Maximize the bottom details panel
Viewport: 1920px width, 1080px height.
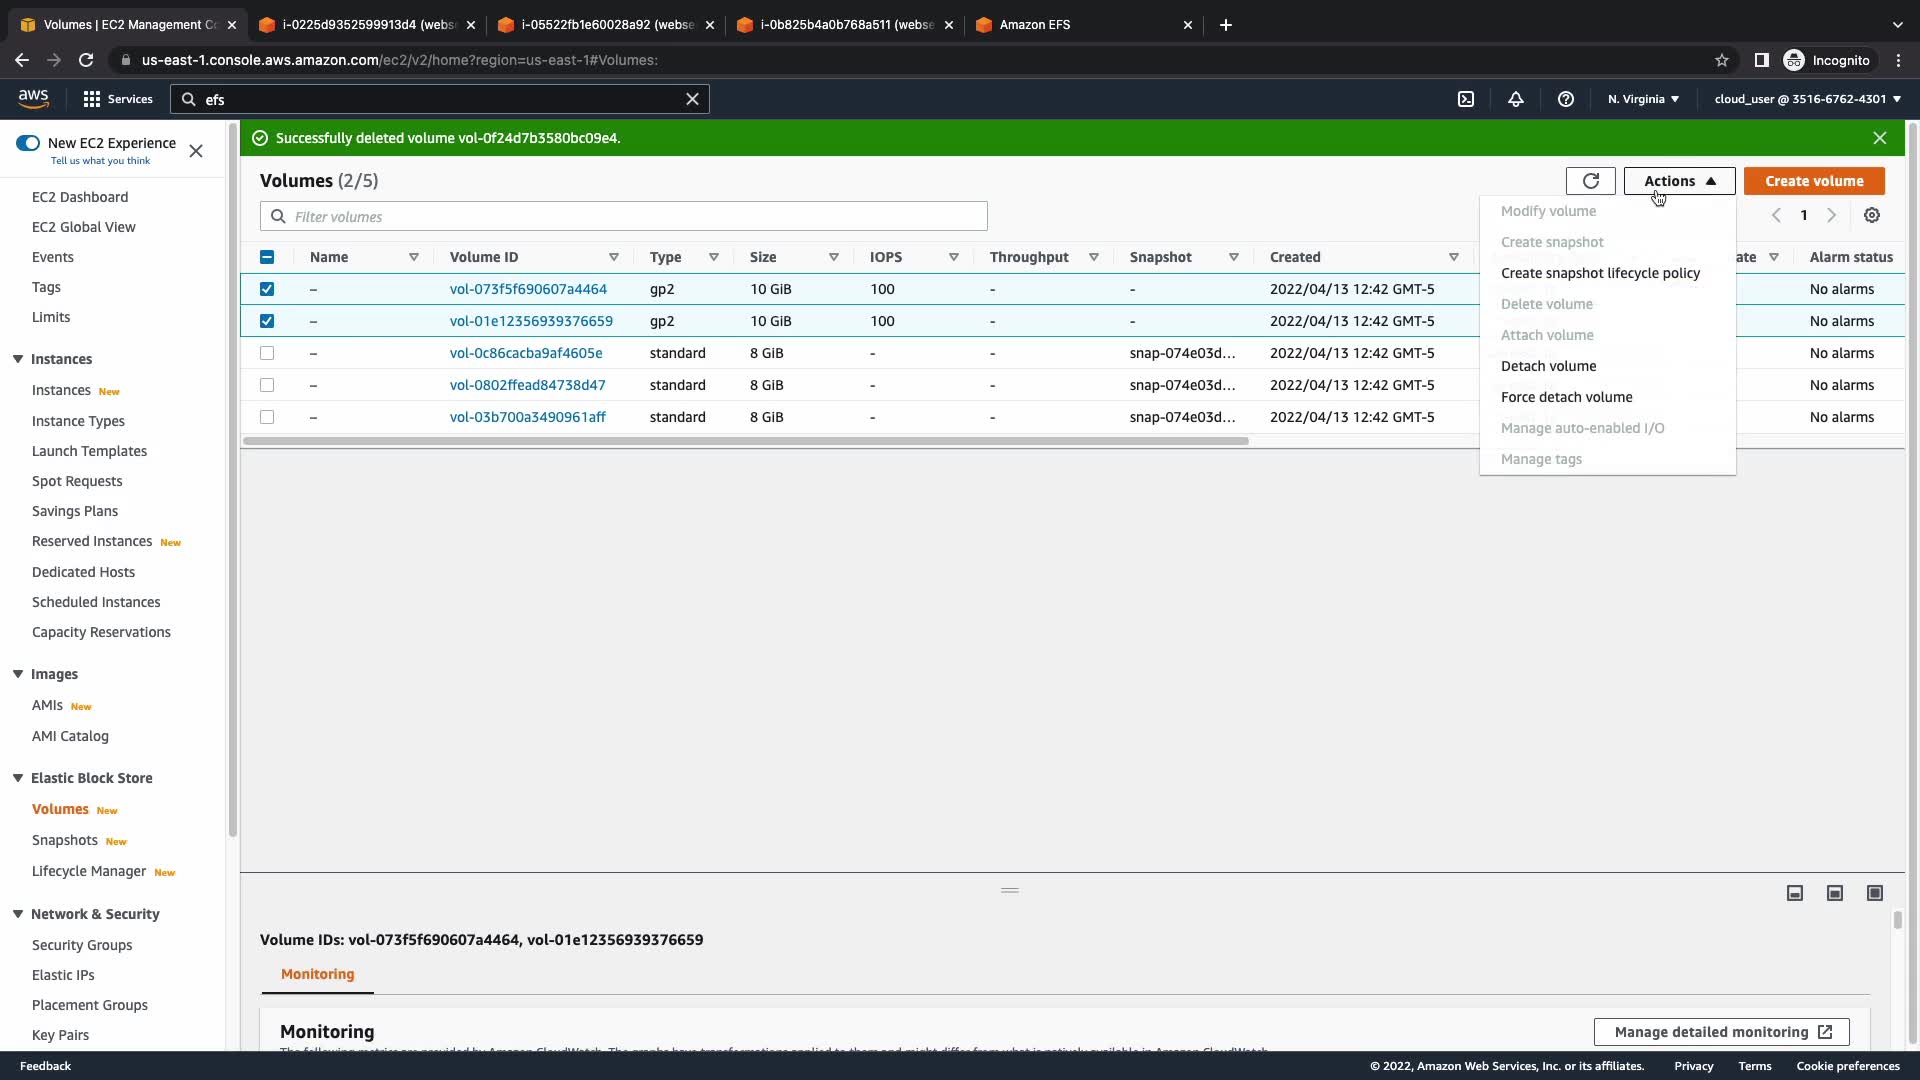pyautogui.click(x=1875, y=893)
